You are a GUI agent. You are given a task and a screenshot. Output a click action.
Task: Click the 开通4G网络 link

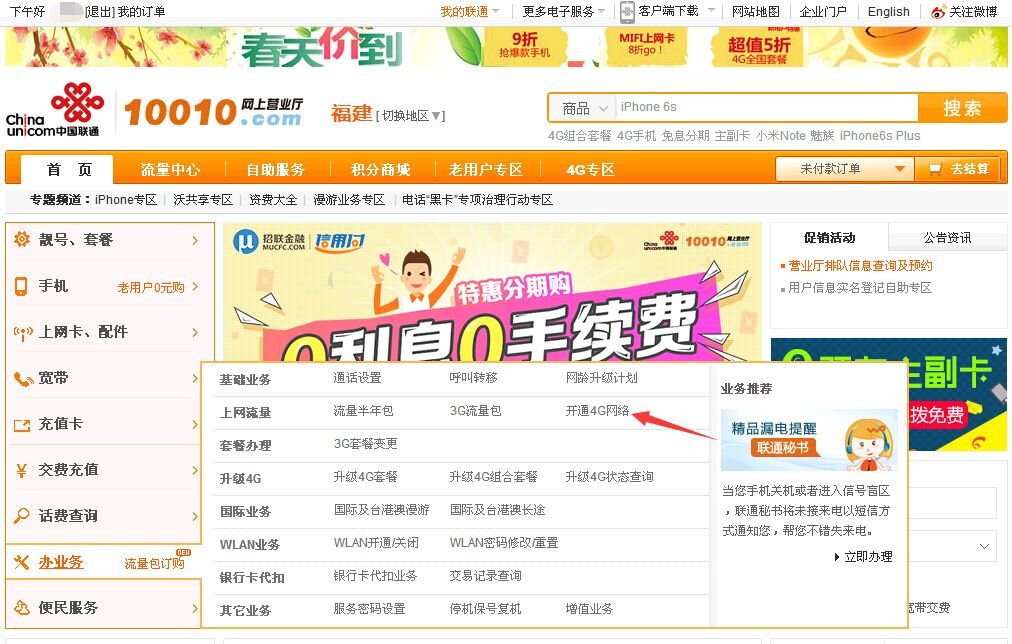597,410
